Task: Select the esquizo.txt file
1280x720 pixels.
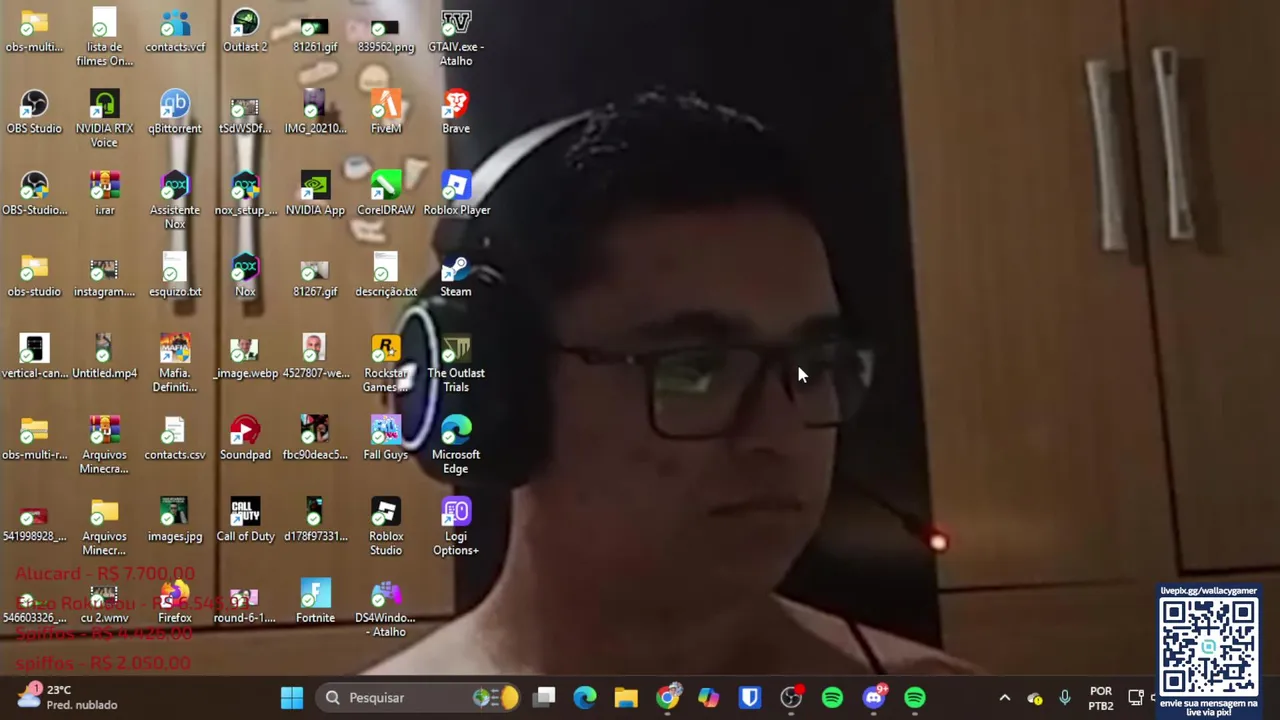Action: coord(175,276)
